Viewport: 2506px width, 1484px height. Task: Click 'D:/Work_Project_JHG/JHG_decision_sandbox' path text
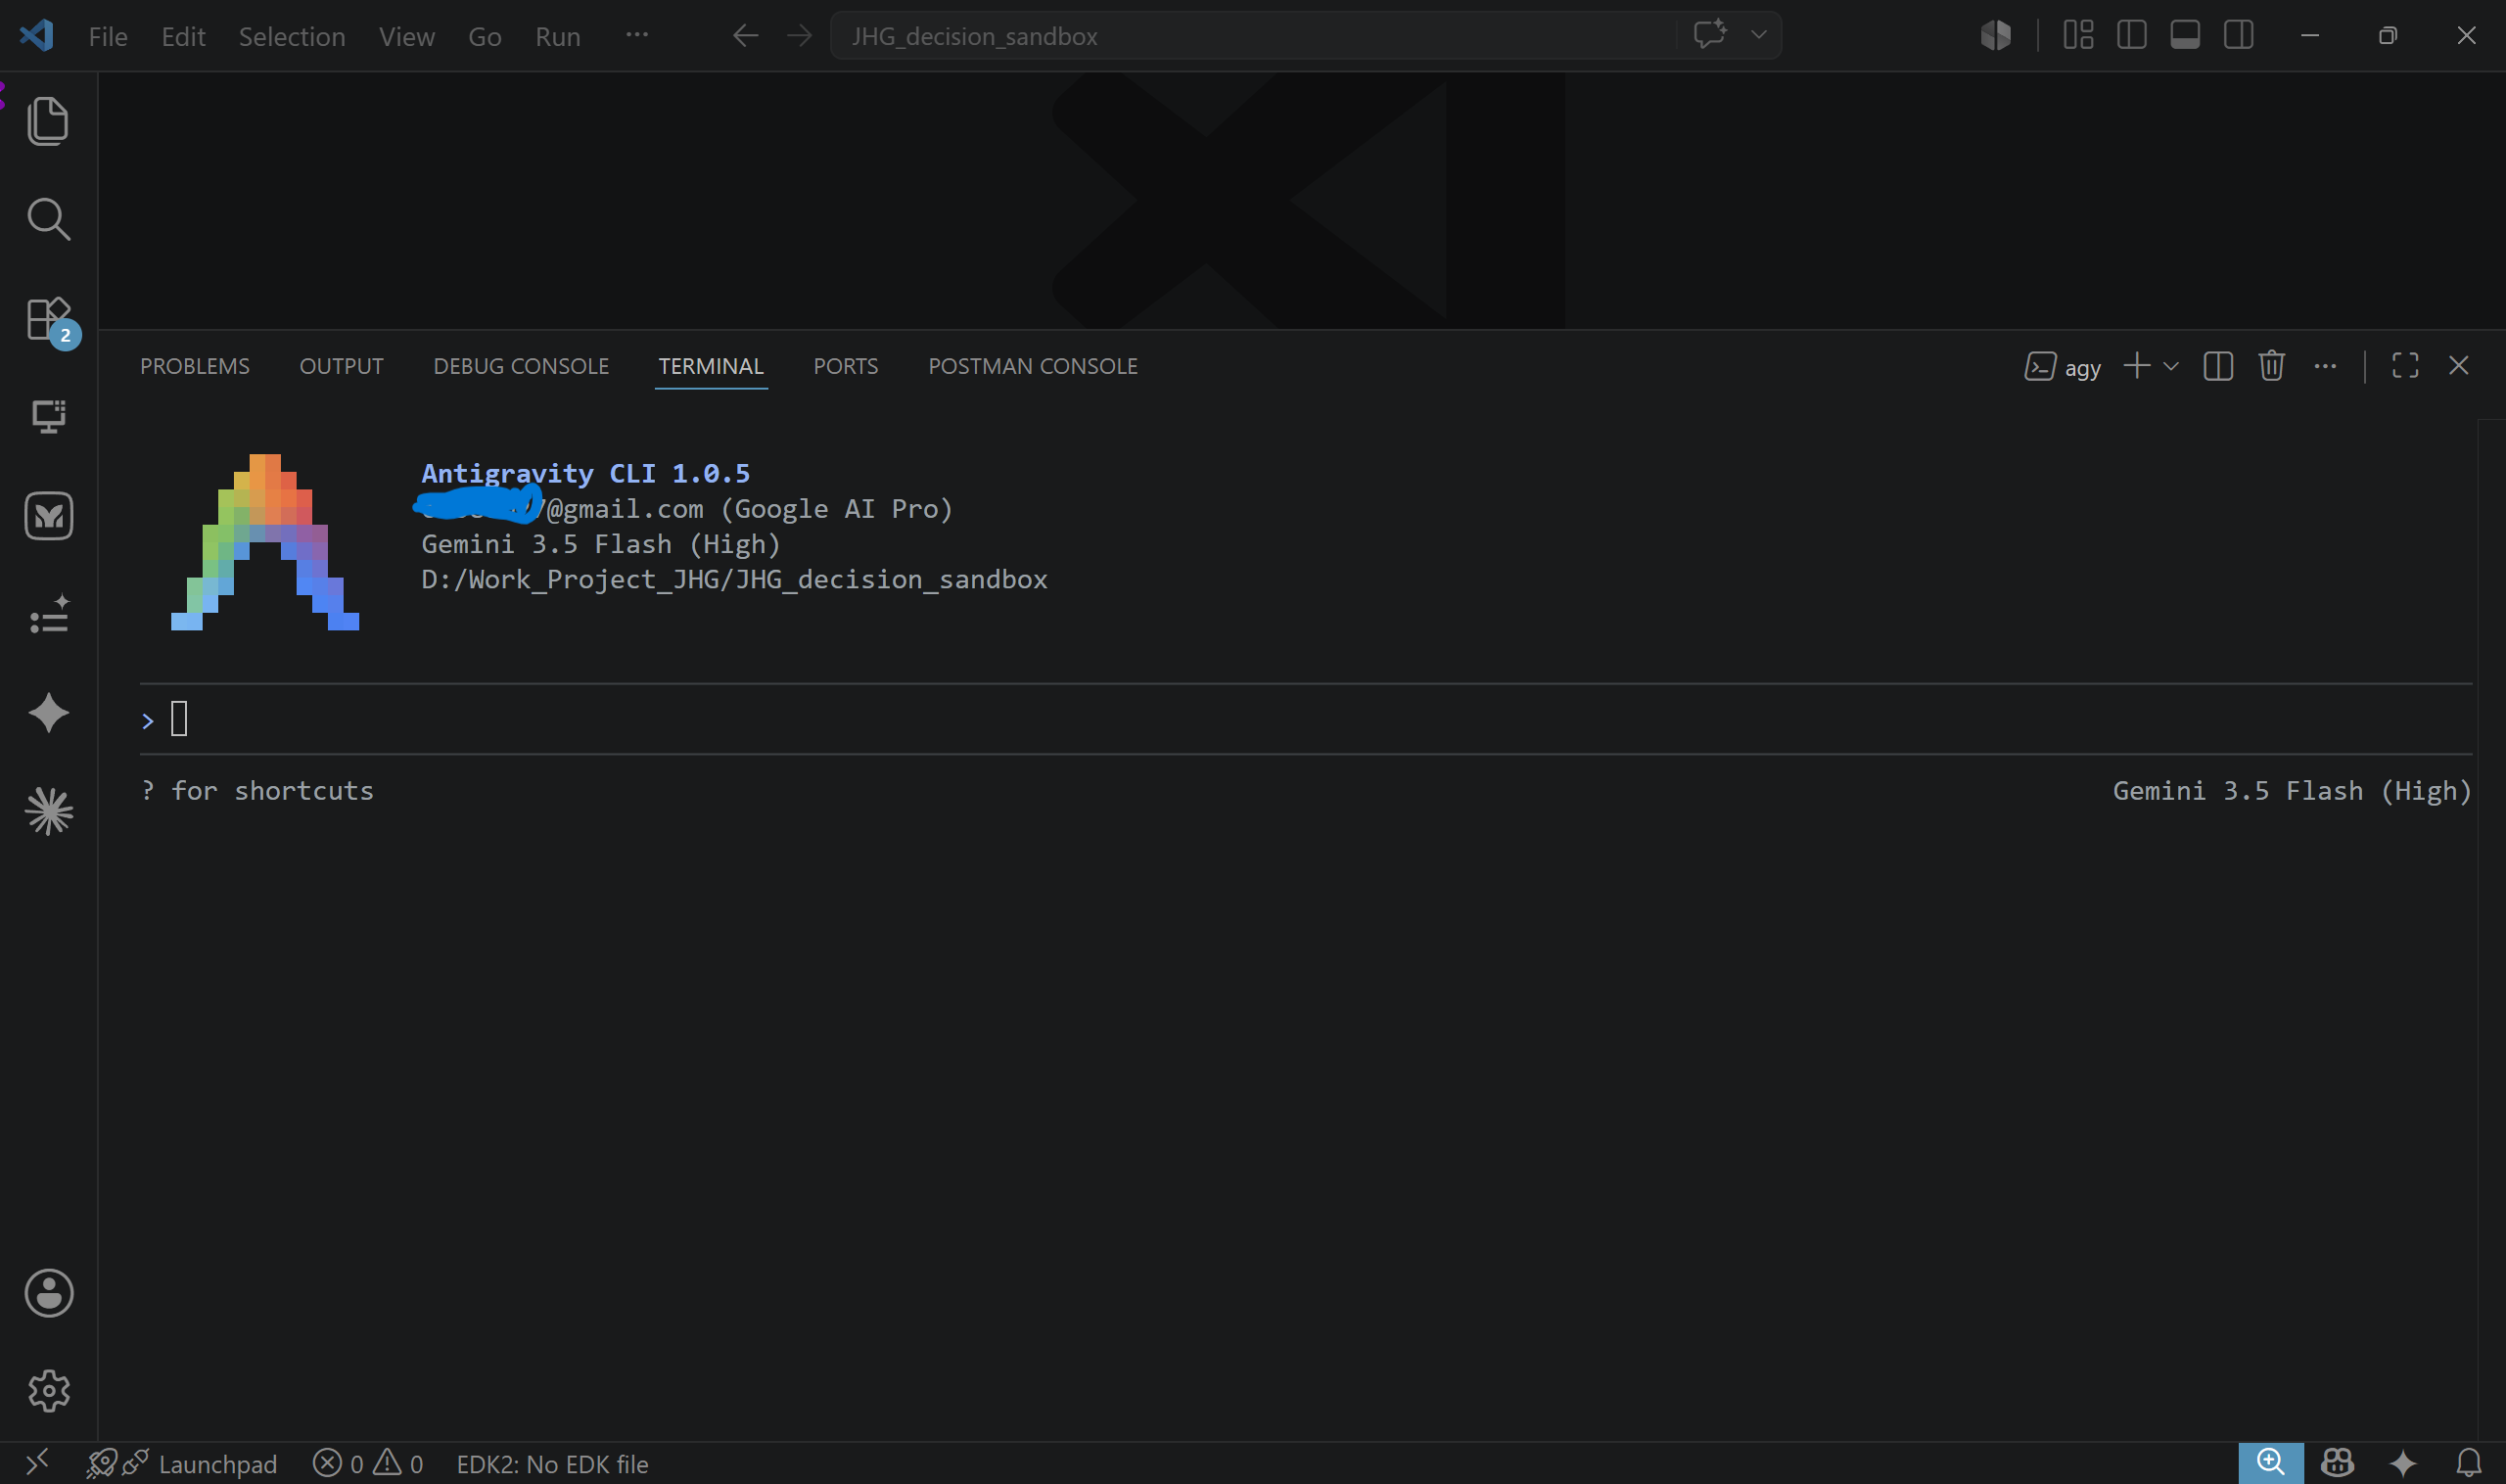click(734, 579)
